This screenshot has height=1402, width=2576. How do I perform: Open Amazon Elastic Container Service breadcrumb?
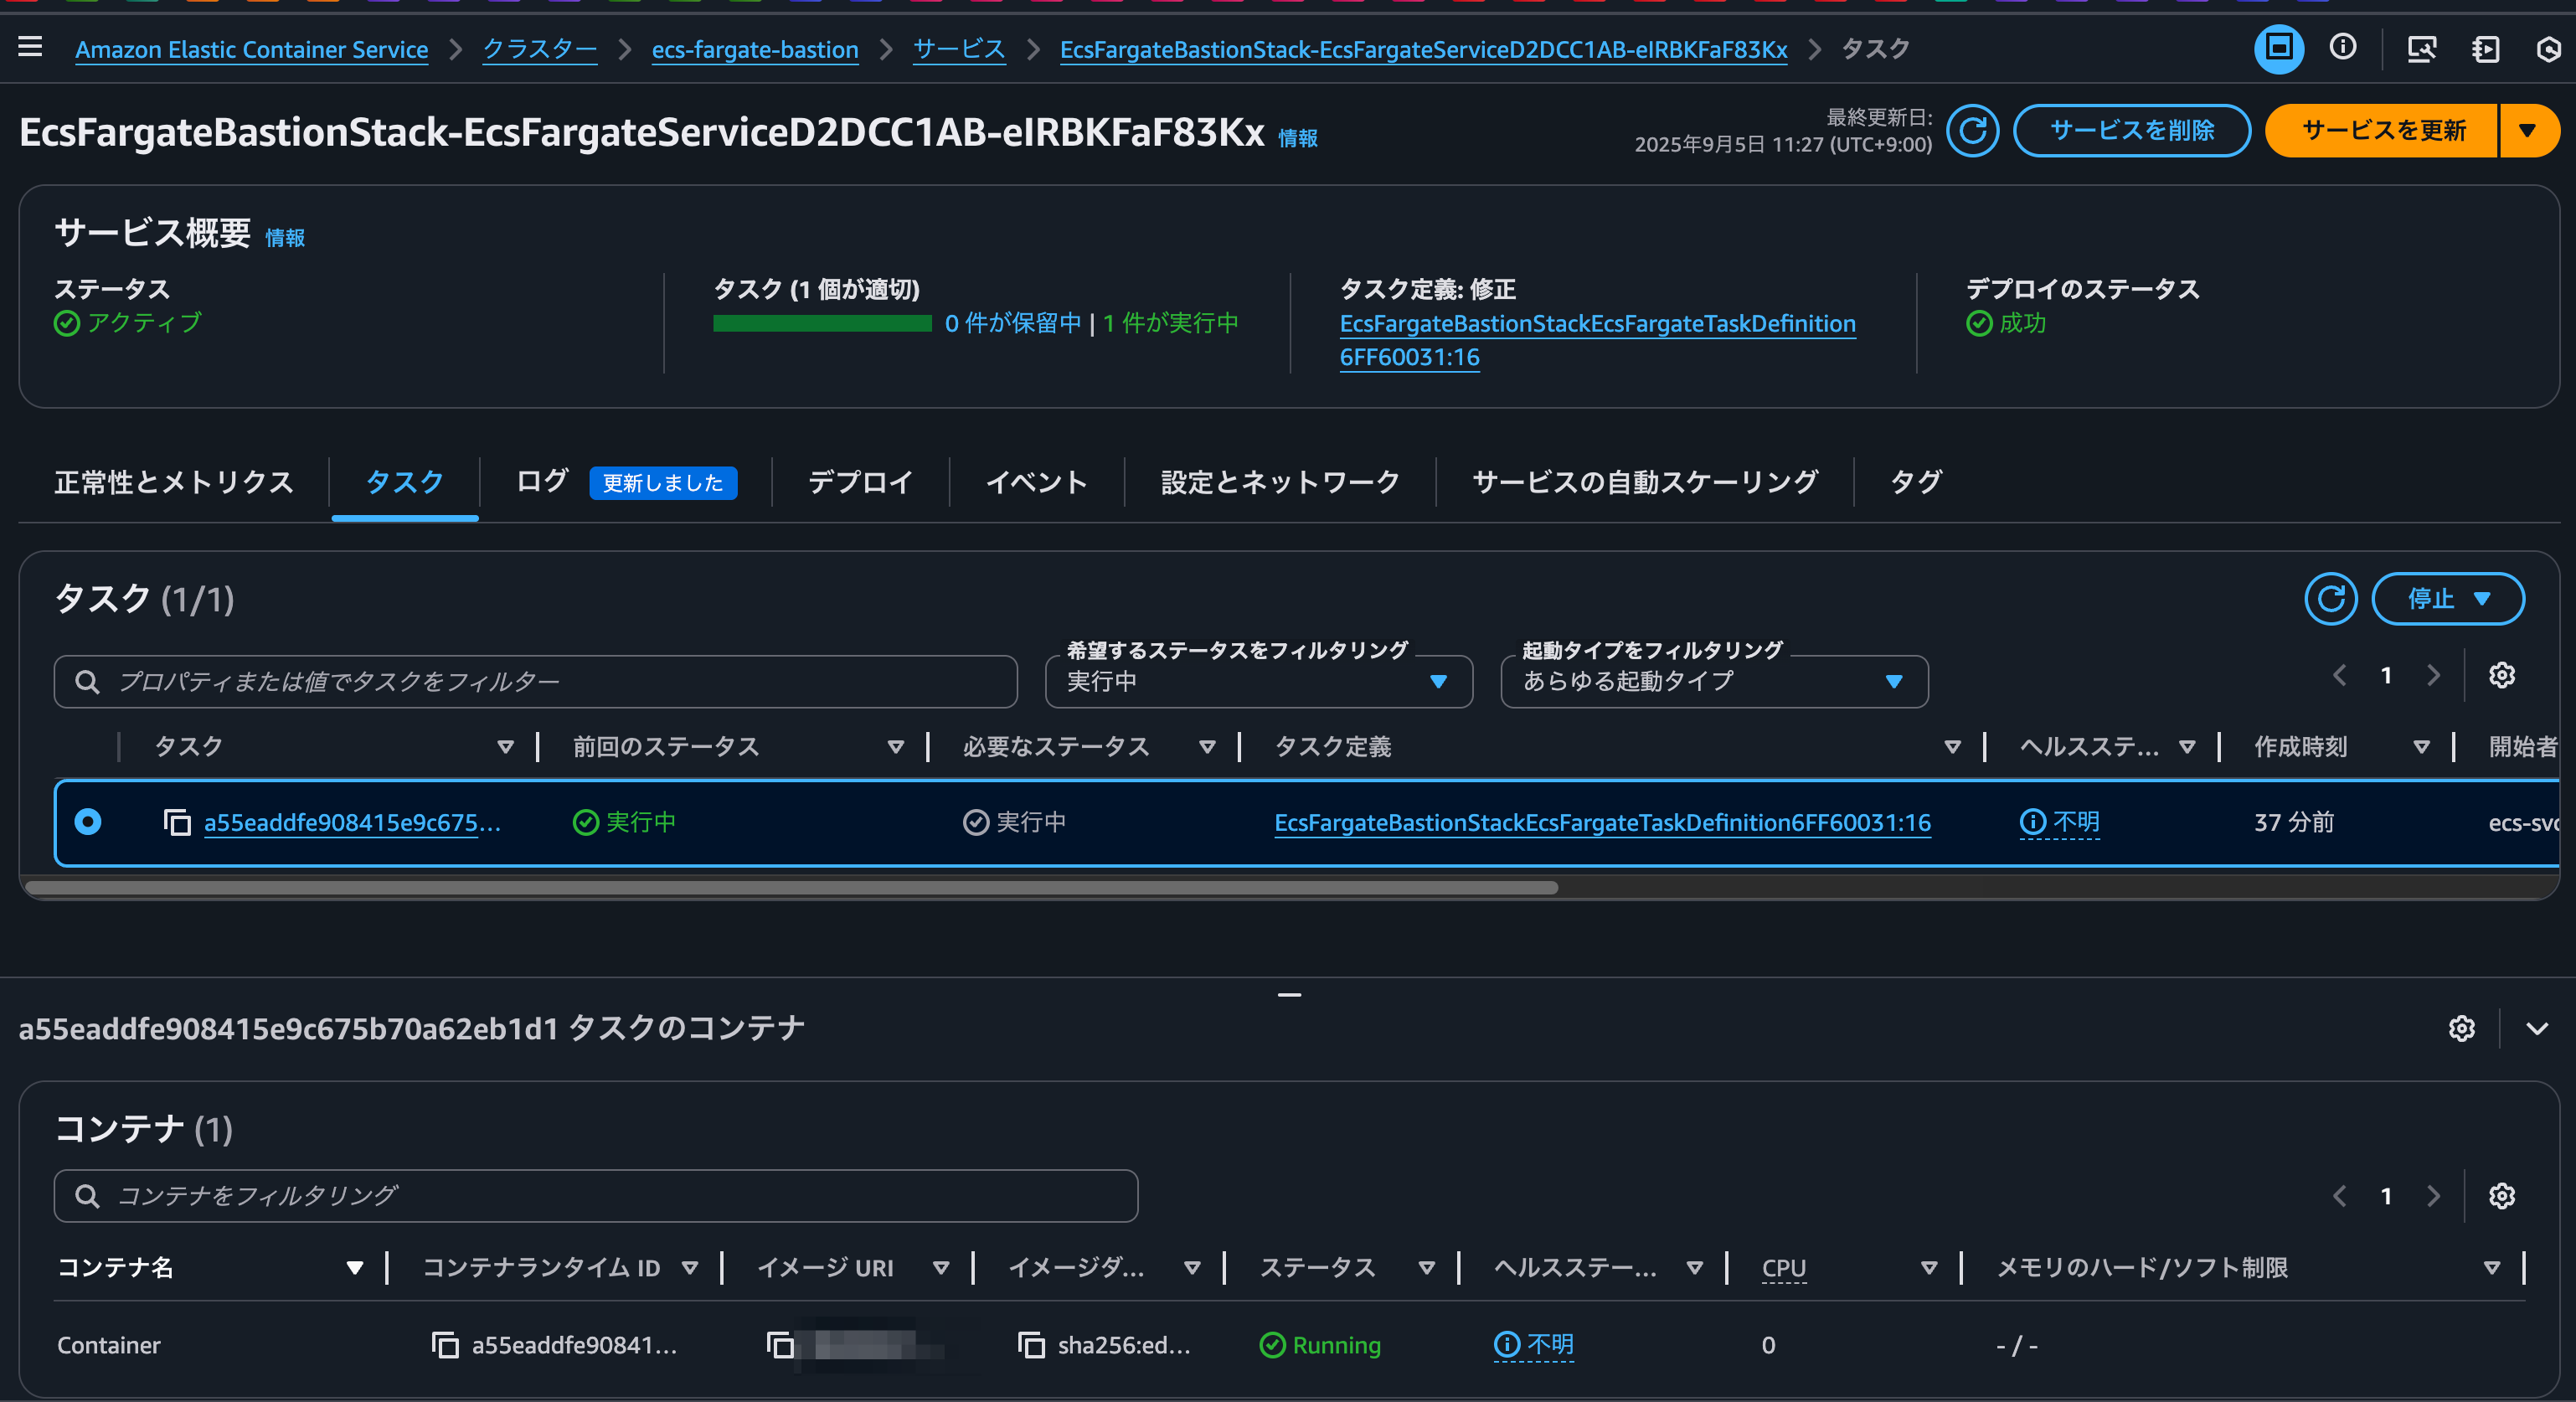(252, 49)
